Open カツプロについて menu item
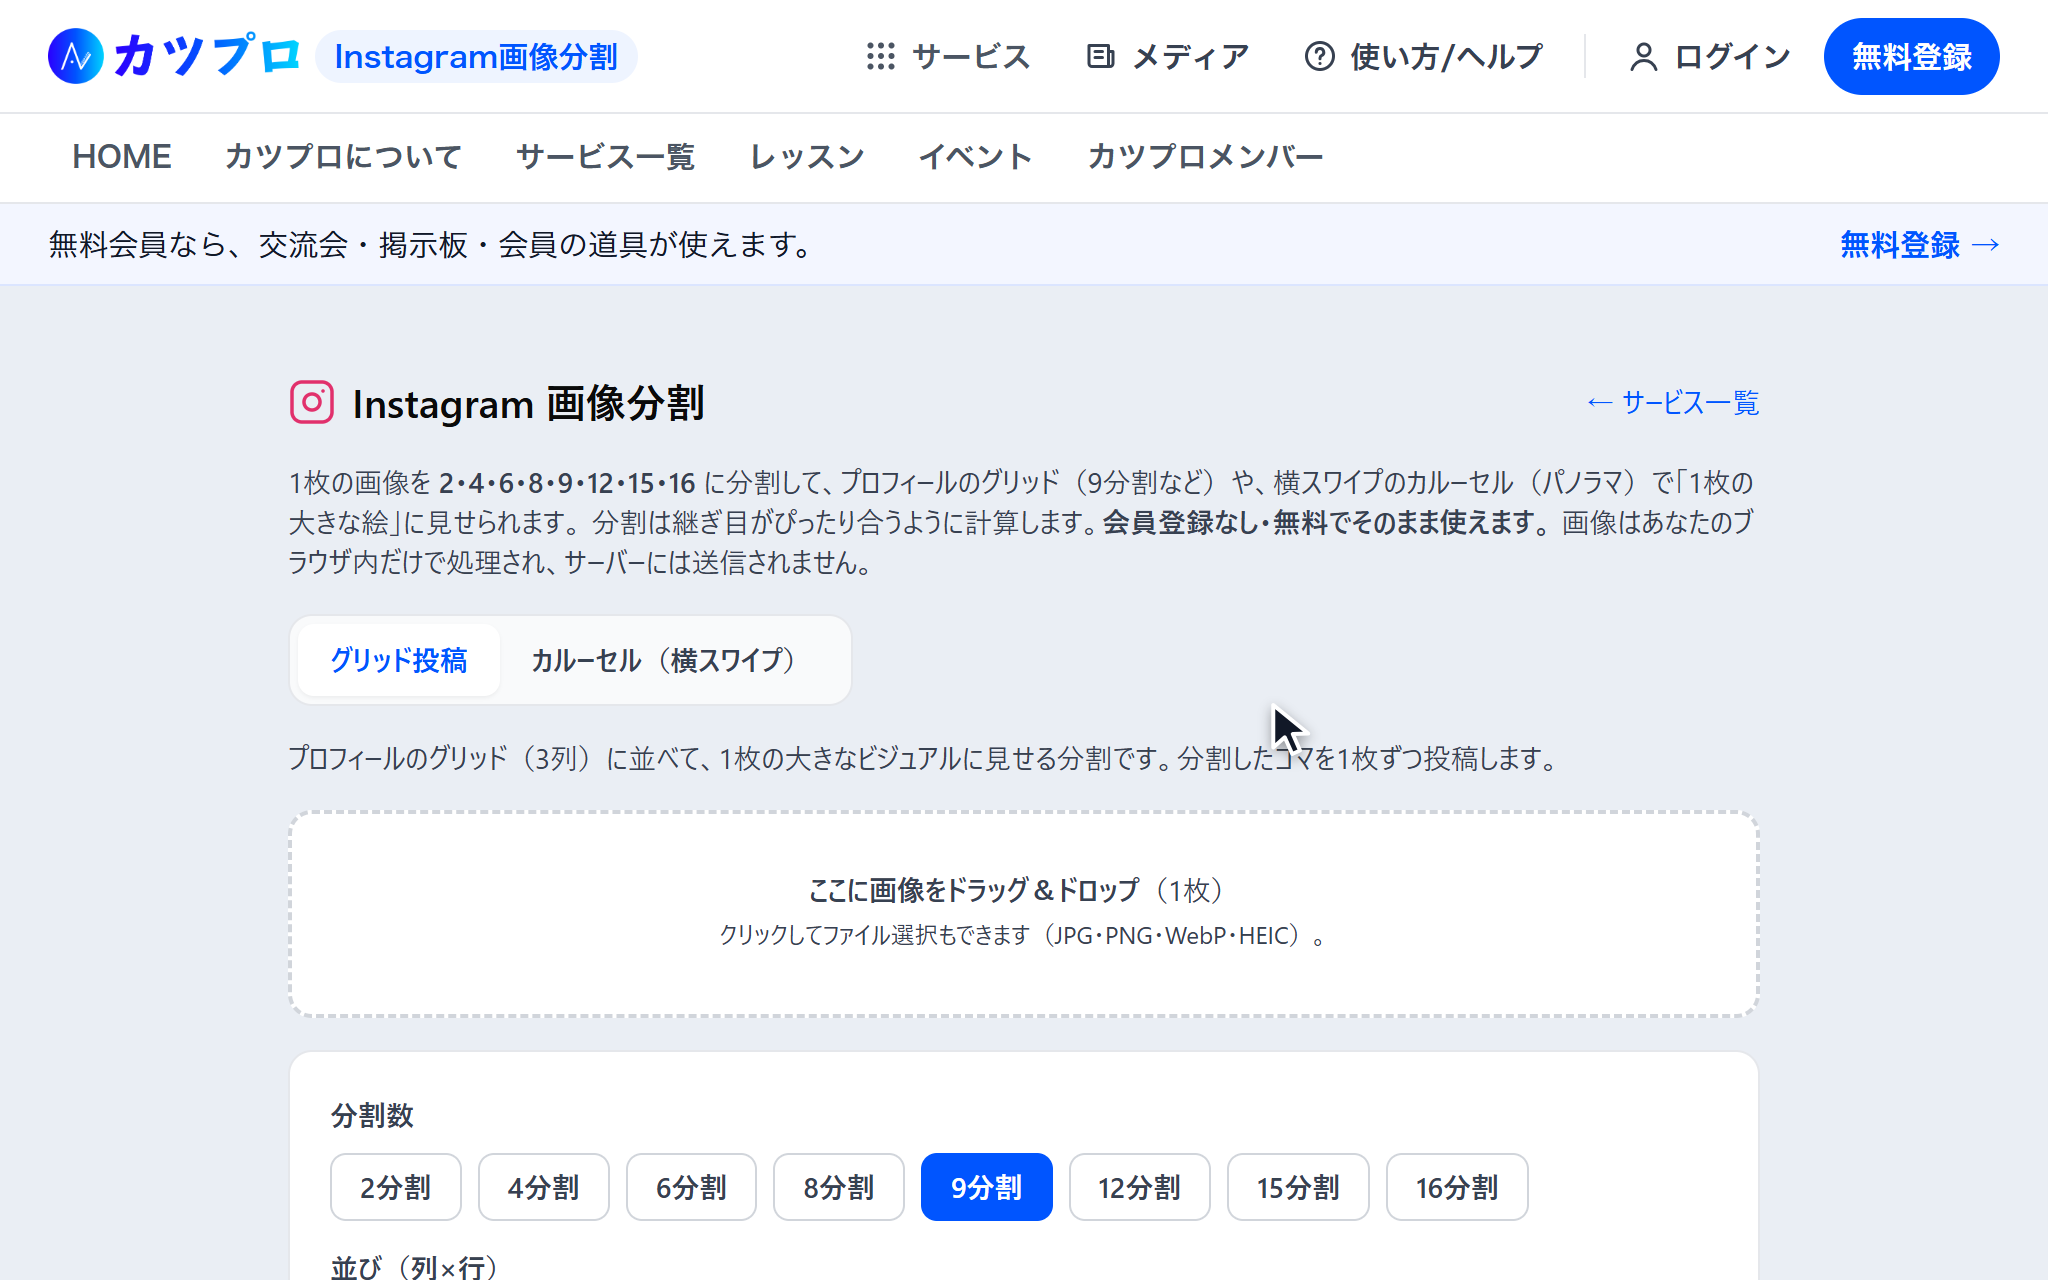The image size is (2048, 1280). click(343, 157)
